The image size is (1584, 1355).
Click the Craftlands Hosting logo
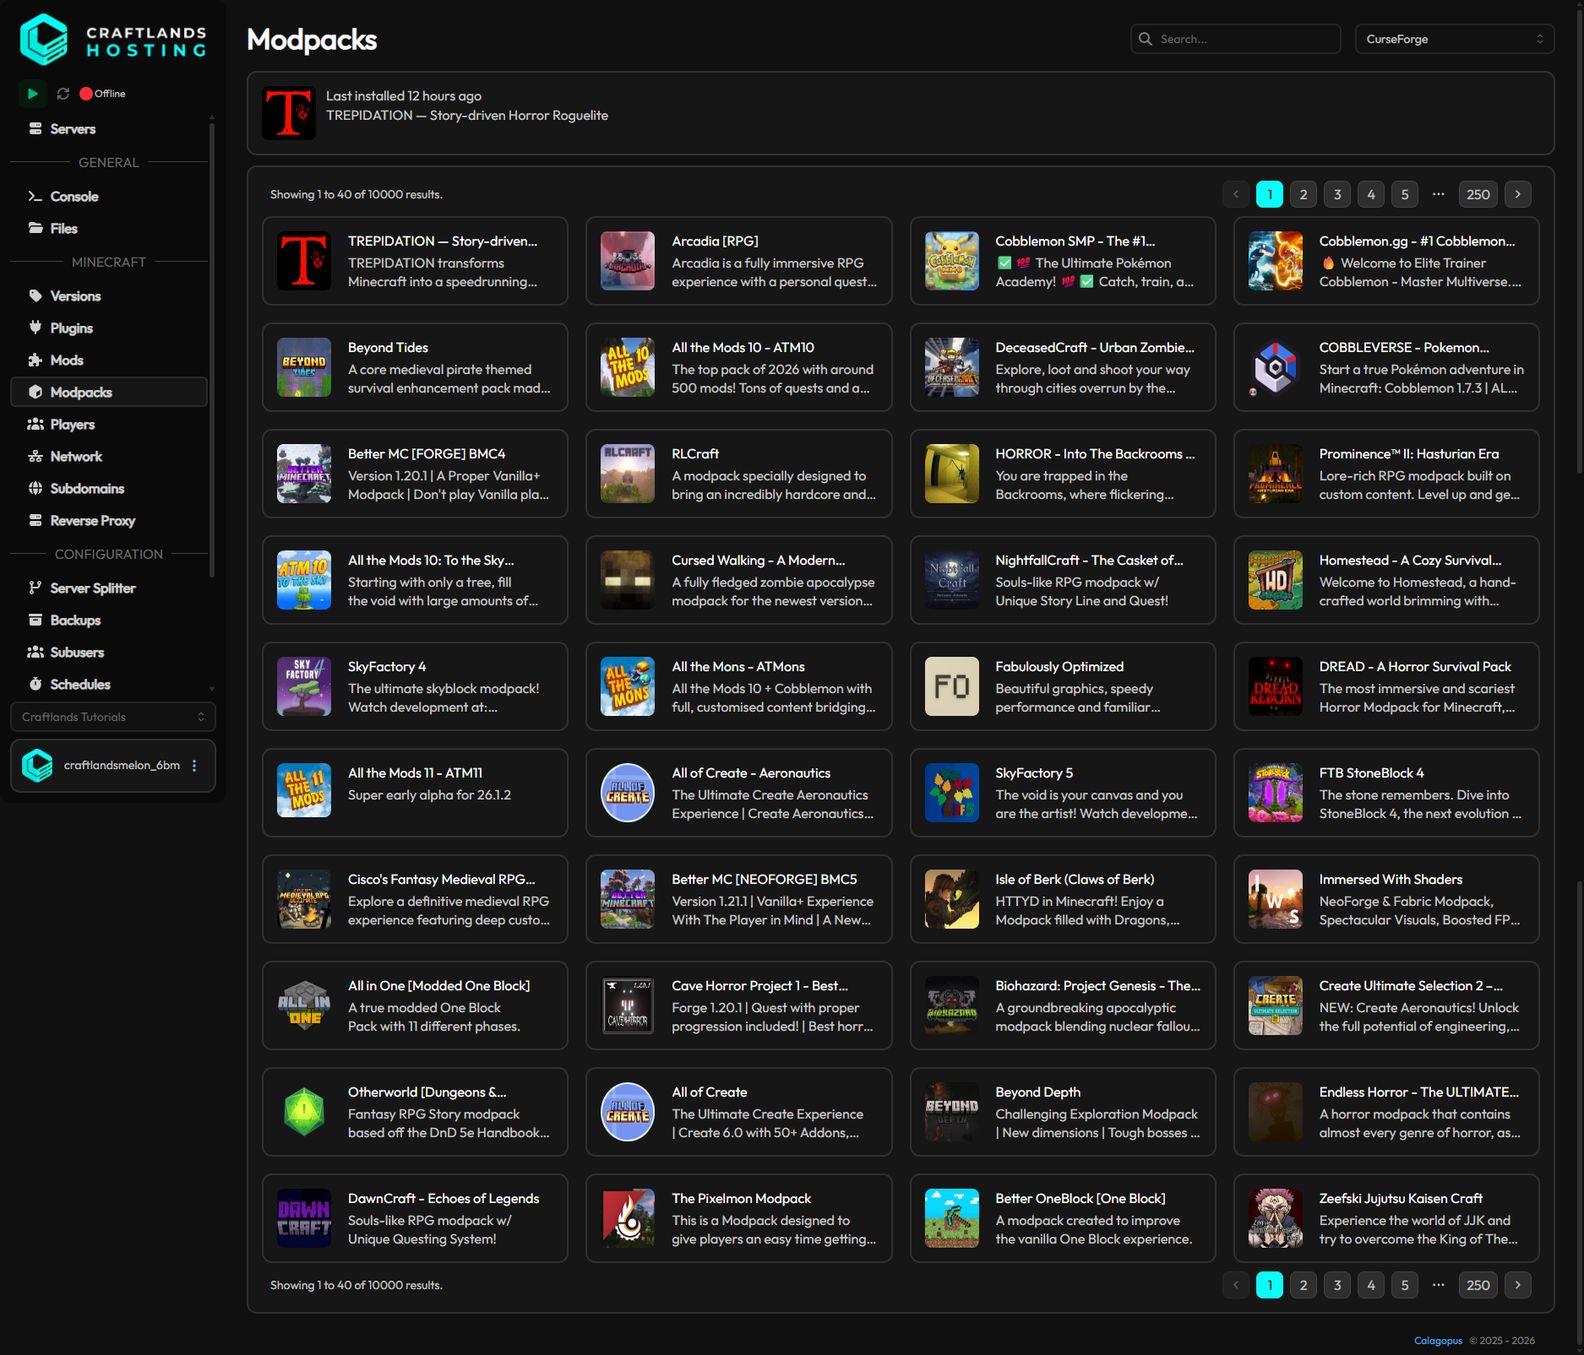click(x=113, y=40)
